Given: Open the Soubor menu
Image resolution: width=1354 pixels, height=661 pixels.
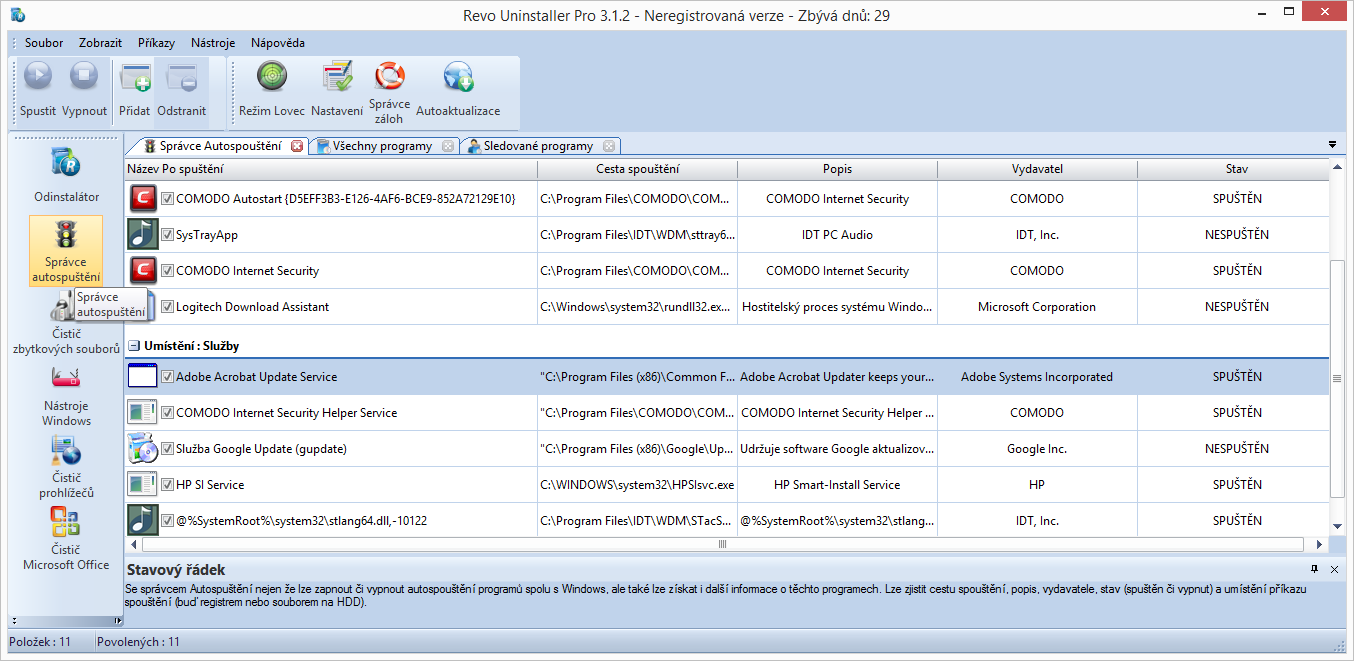Looking at the screenshot, I should [x=44, y=43].
